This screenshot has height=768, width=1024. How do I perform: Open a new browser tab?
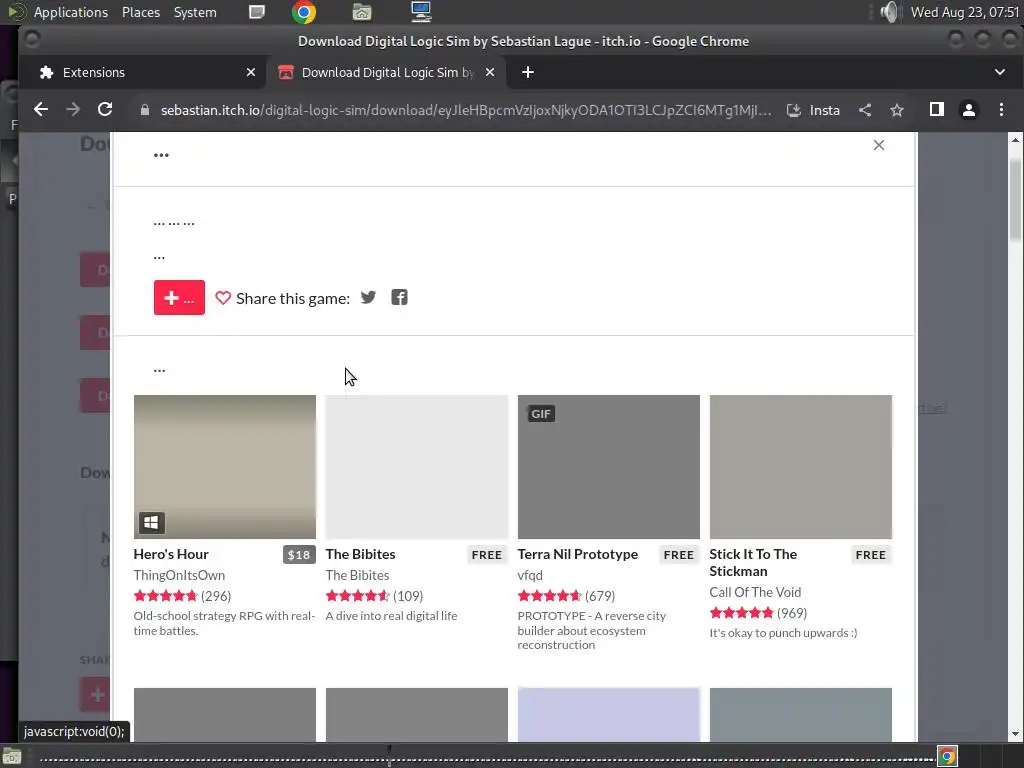528,72
